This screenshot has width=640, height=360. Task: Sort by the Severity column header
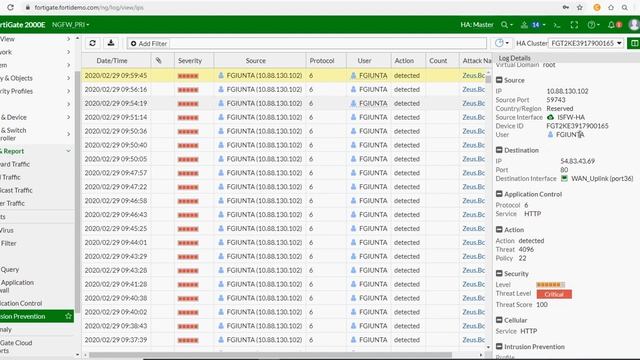[190, 60]
